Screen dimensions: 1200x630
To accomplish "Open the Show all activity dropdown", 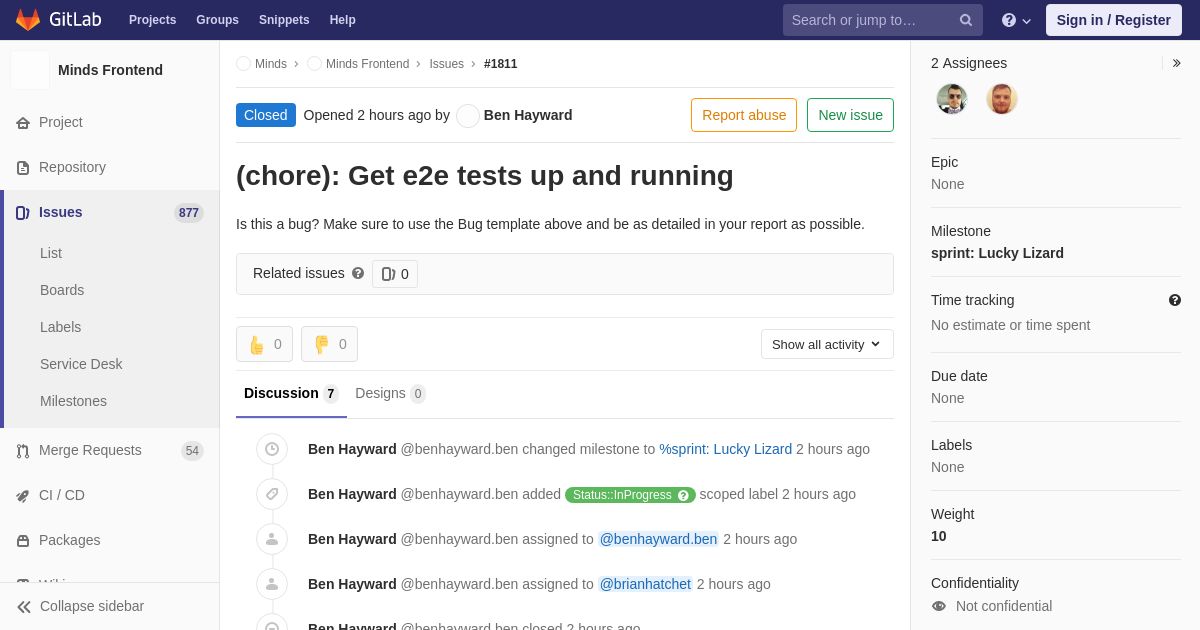I will 827,344.
